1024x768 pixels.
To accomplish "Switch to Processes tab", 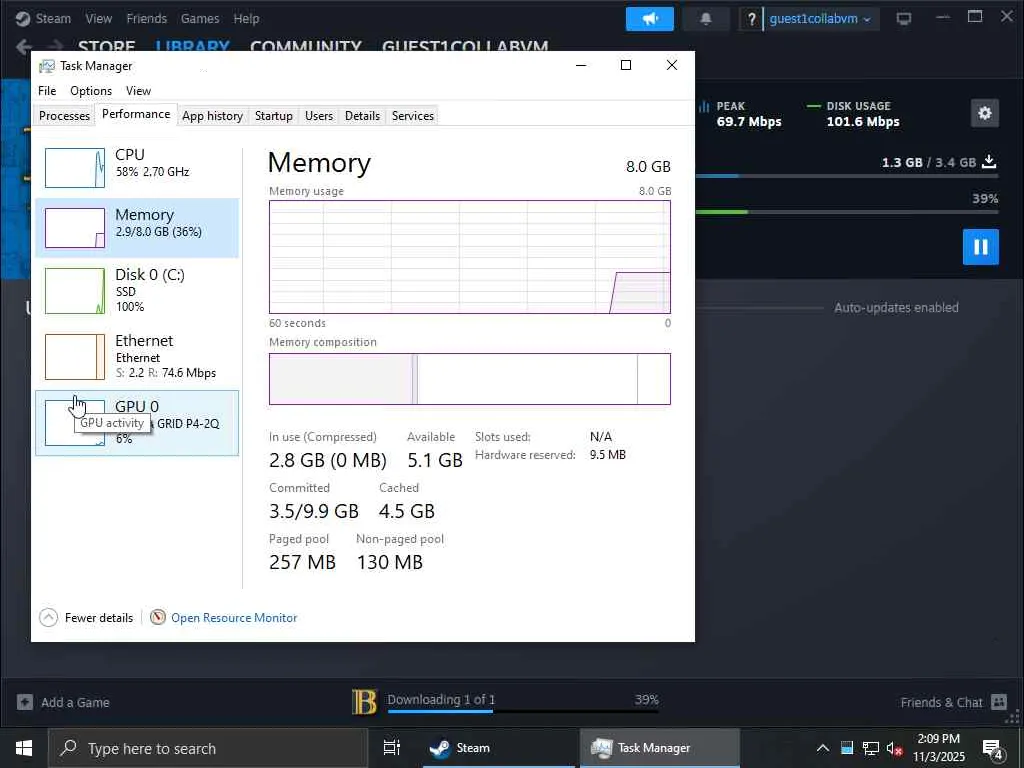I will point(65,116).
